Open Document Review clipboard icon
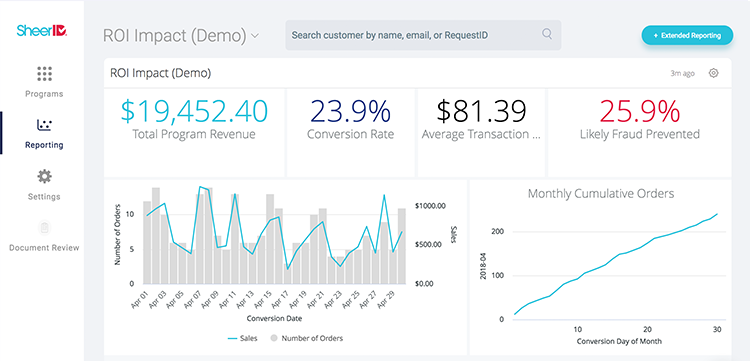 (x=44, y=228)
